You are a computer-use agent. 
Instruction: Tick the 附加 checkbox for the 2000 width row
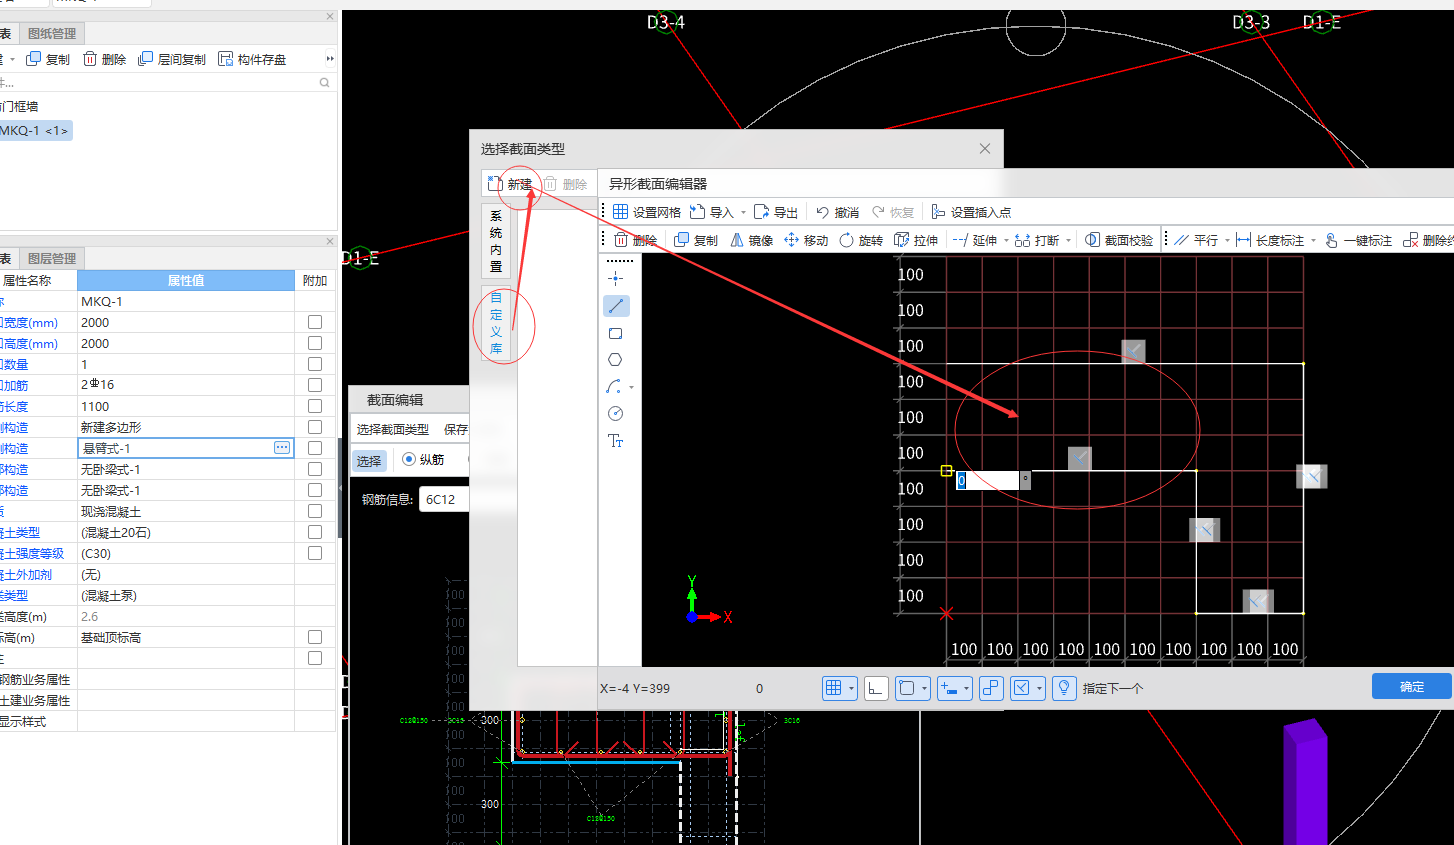click(x=315, y=322)
